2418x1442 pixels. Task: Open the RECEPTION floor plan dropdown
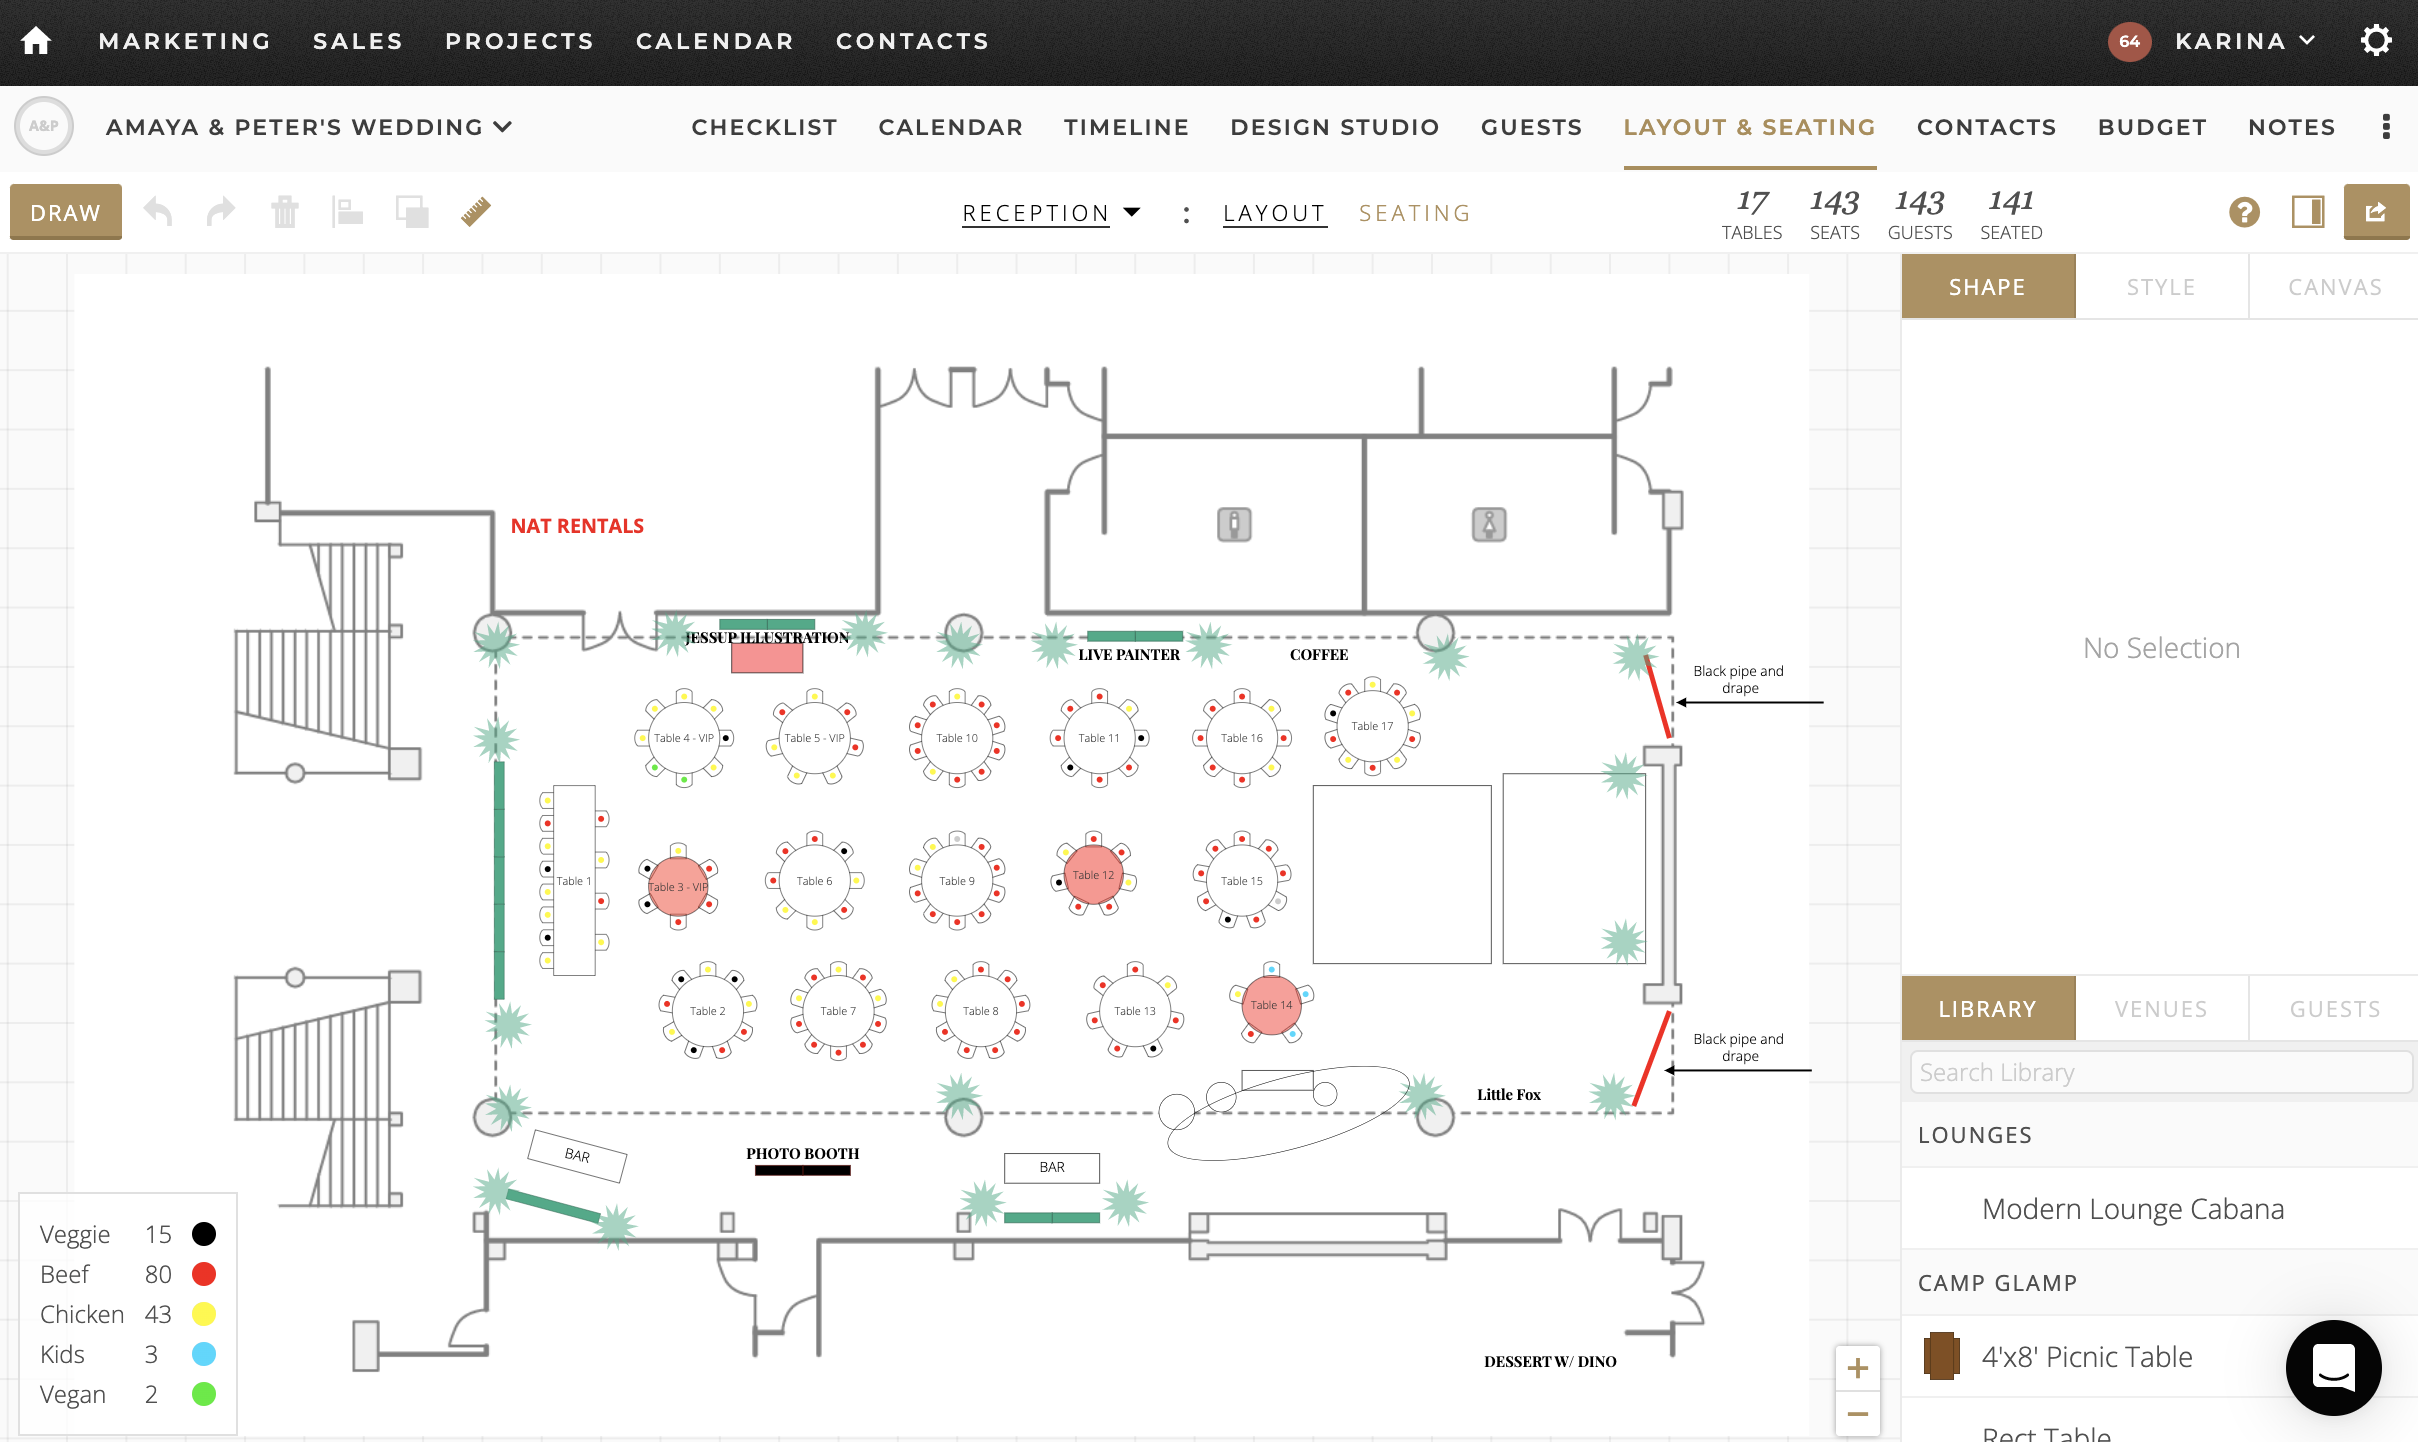(x=1048, y=212)
